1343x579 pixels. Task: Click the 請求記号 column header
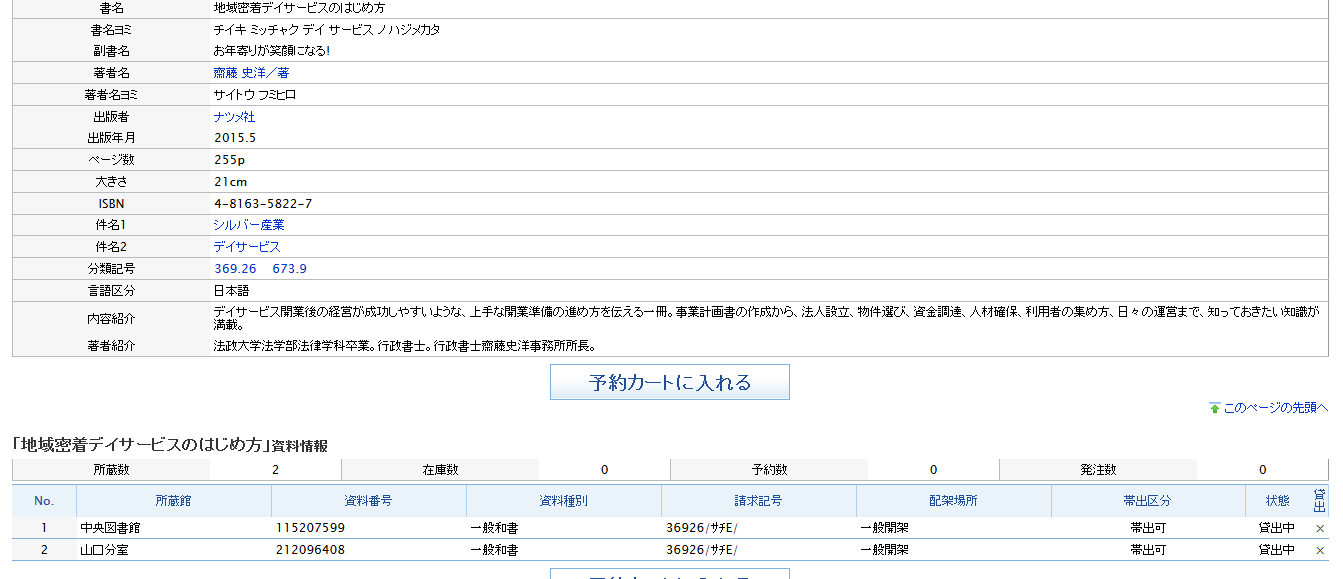758,501
